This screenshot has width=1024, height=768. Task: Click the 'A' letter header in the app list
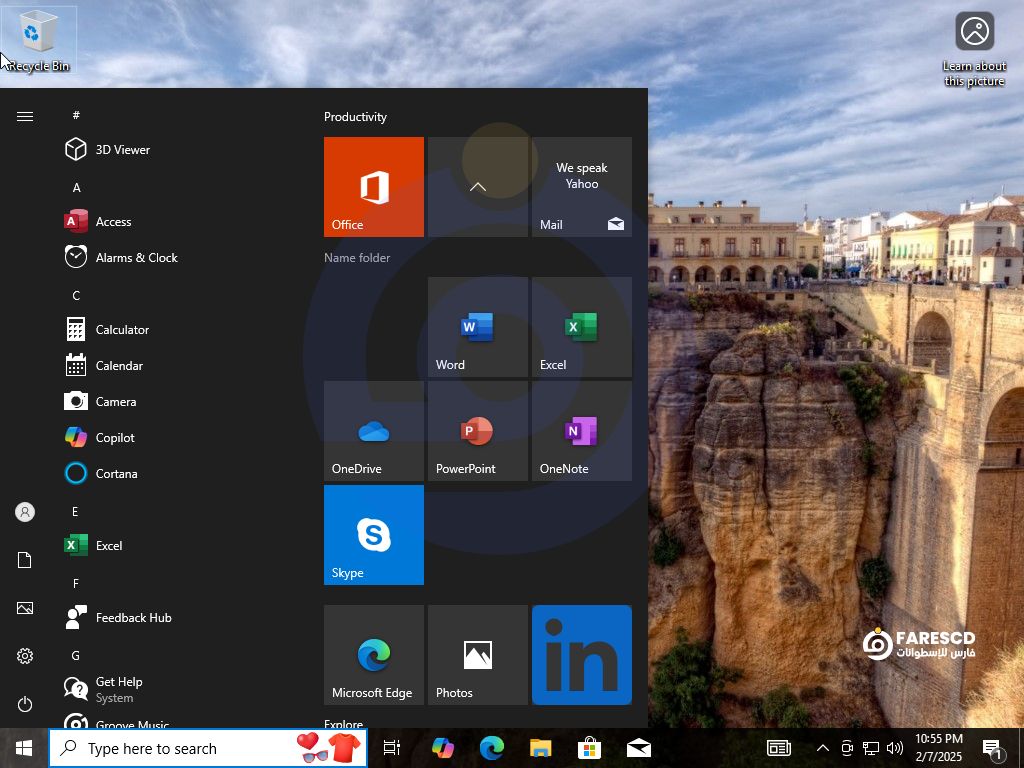click(x=76, y=187)
